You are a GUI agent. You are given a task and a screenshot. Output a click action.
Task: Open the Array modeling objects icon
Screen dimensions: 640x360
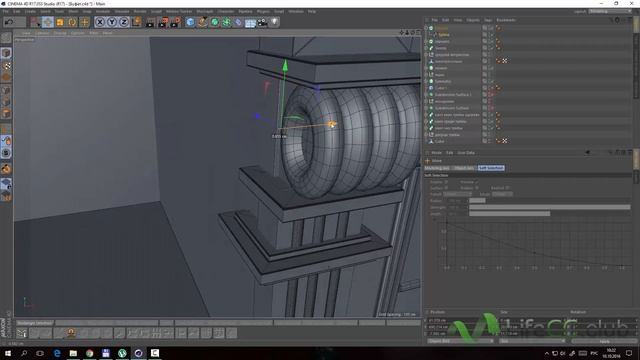(x=226, y=22)
